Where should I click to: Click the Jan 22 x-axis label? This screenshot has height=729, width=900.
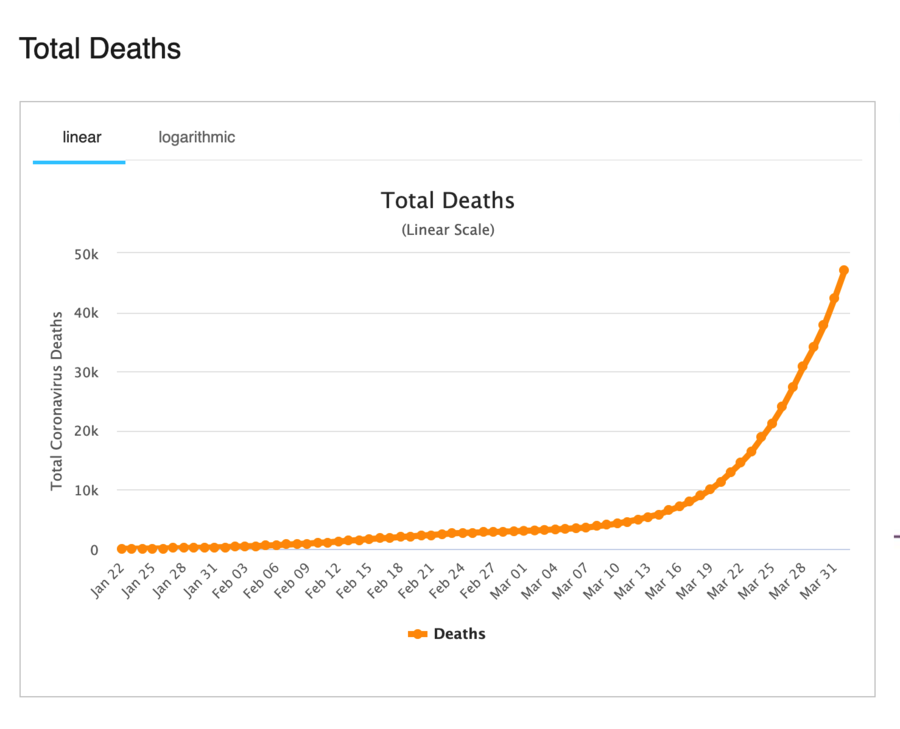point(110,578)
